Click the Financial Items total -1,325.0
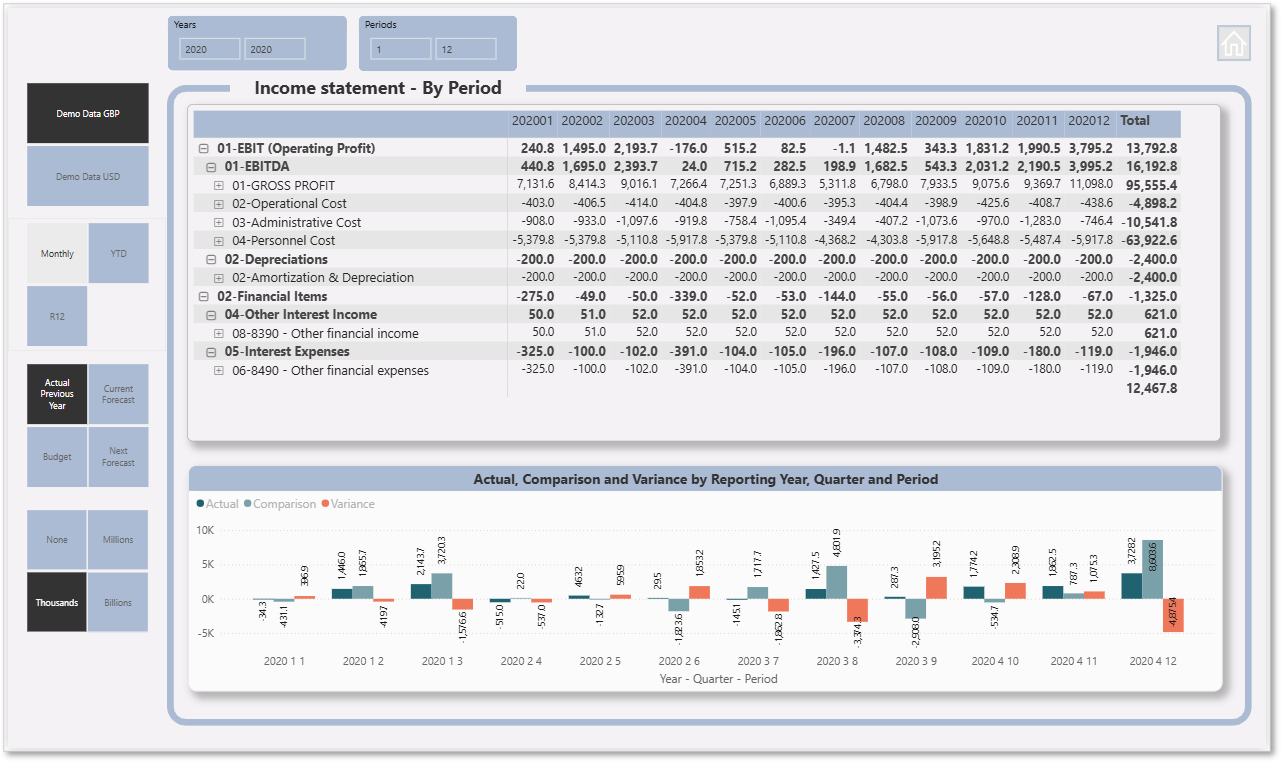Screen dimensions: 1281x762 (x=1153, y=296)
